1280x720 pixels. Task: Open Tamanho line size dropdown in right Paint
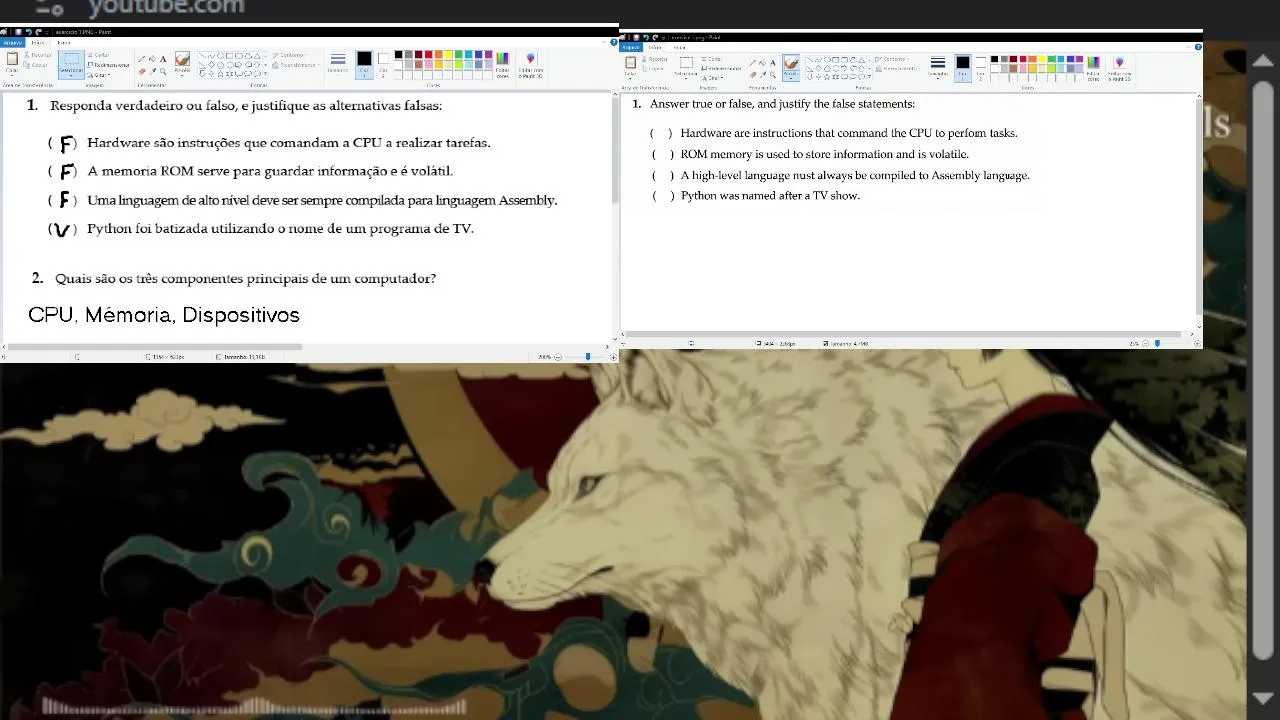(938, 67)
